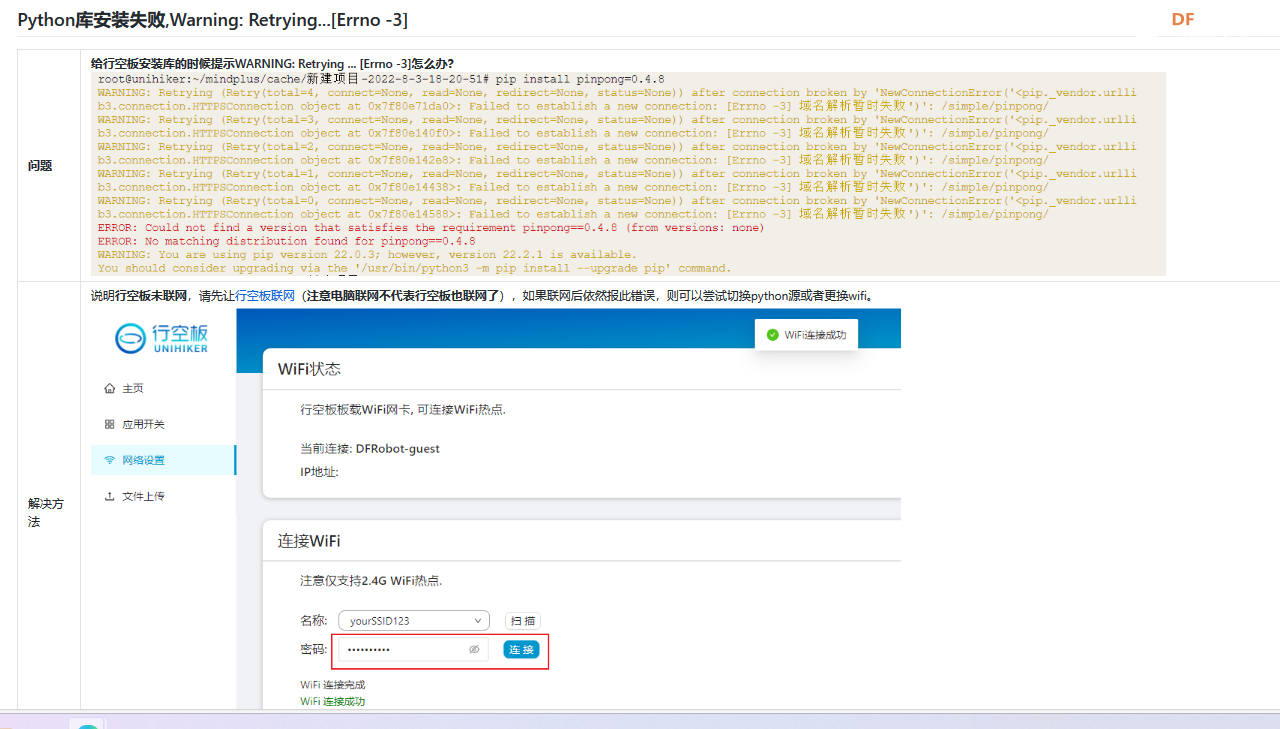Focus the WiFi 密码 password field
This screenshot has height=729, width=1280.
(x=413, y=650)
